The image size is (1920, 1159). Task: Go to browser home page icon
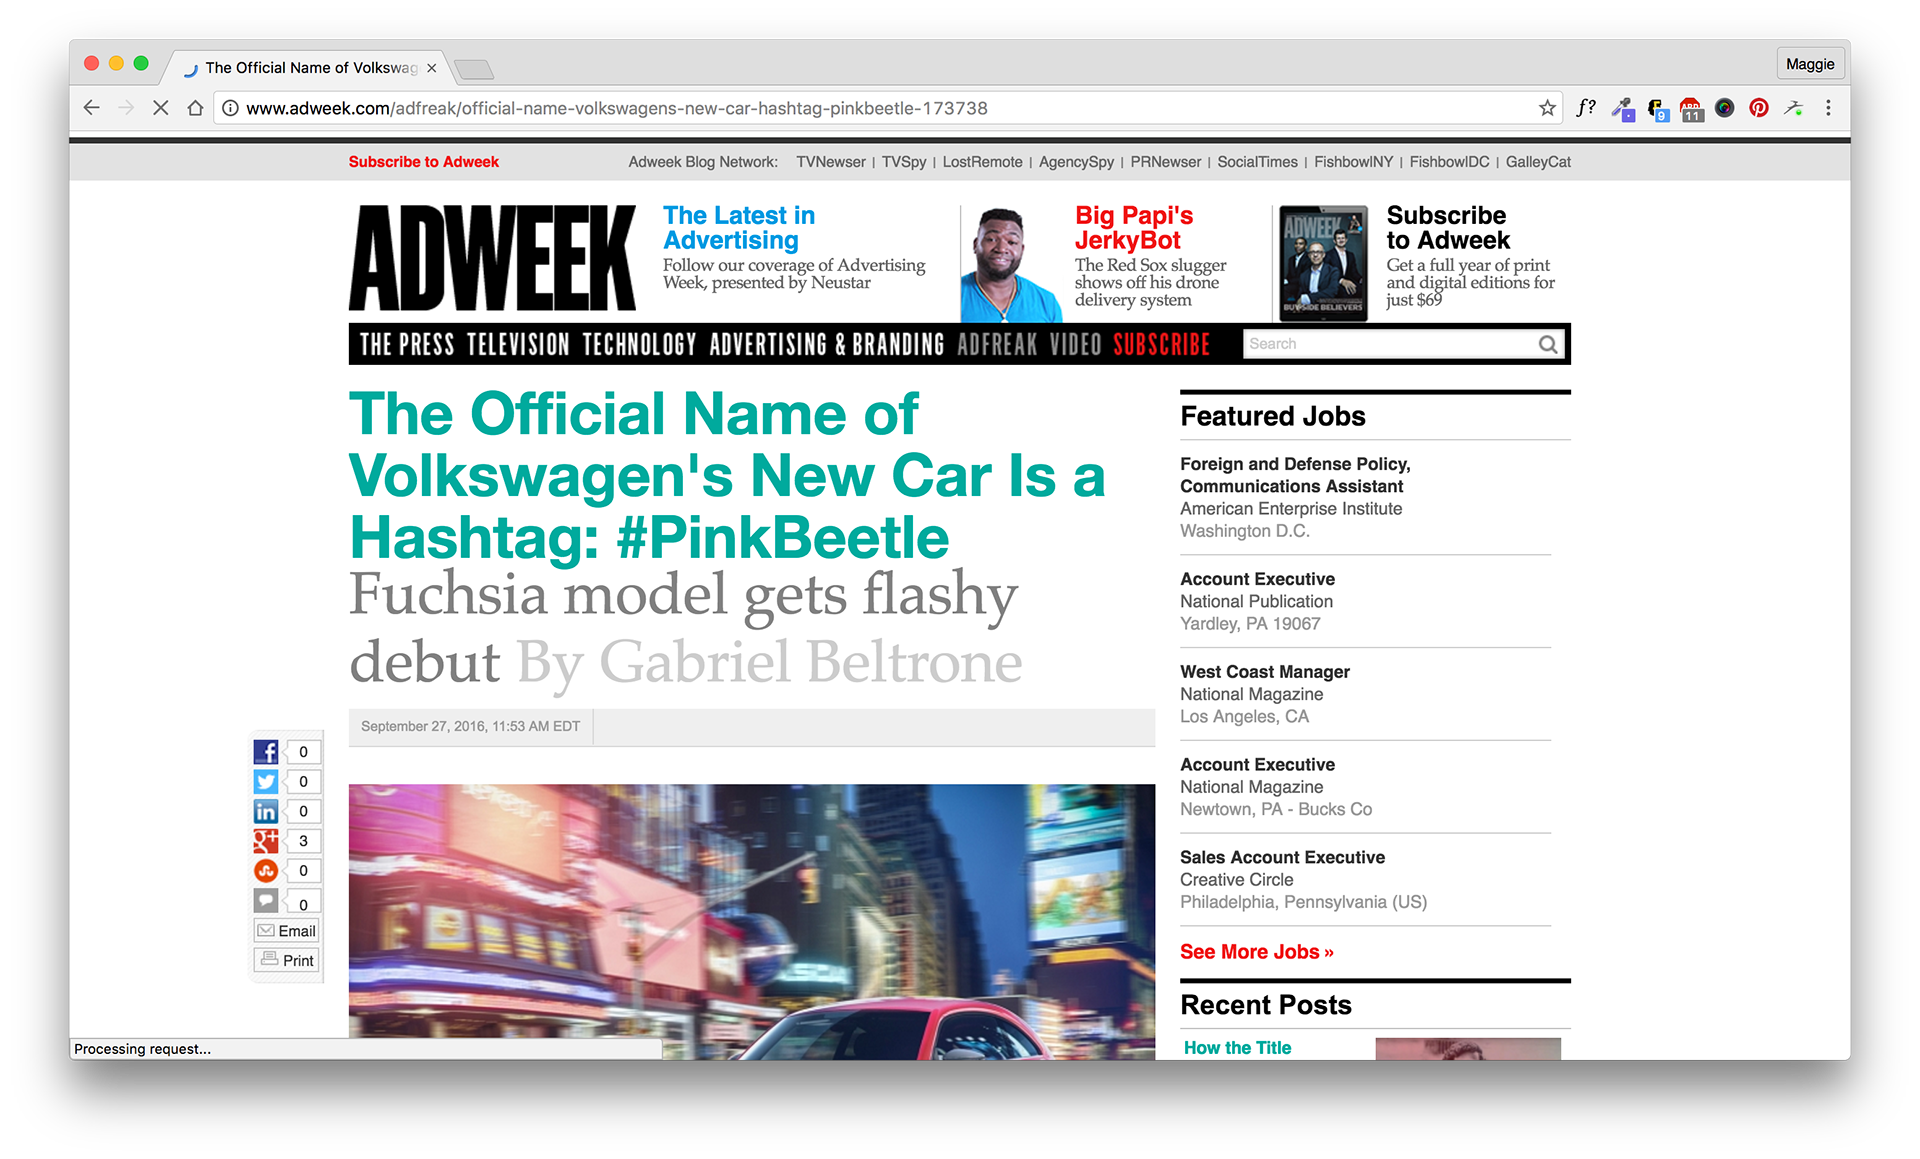(195, 108)
